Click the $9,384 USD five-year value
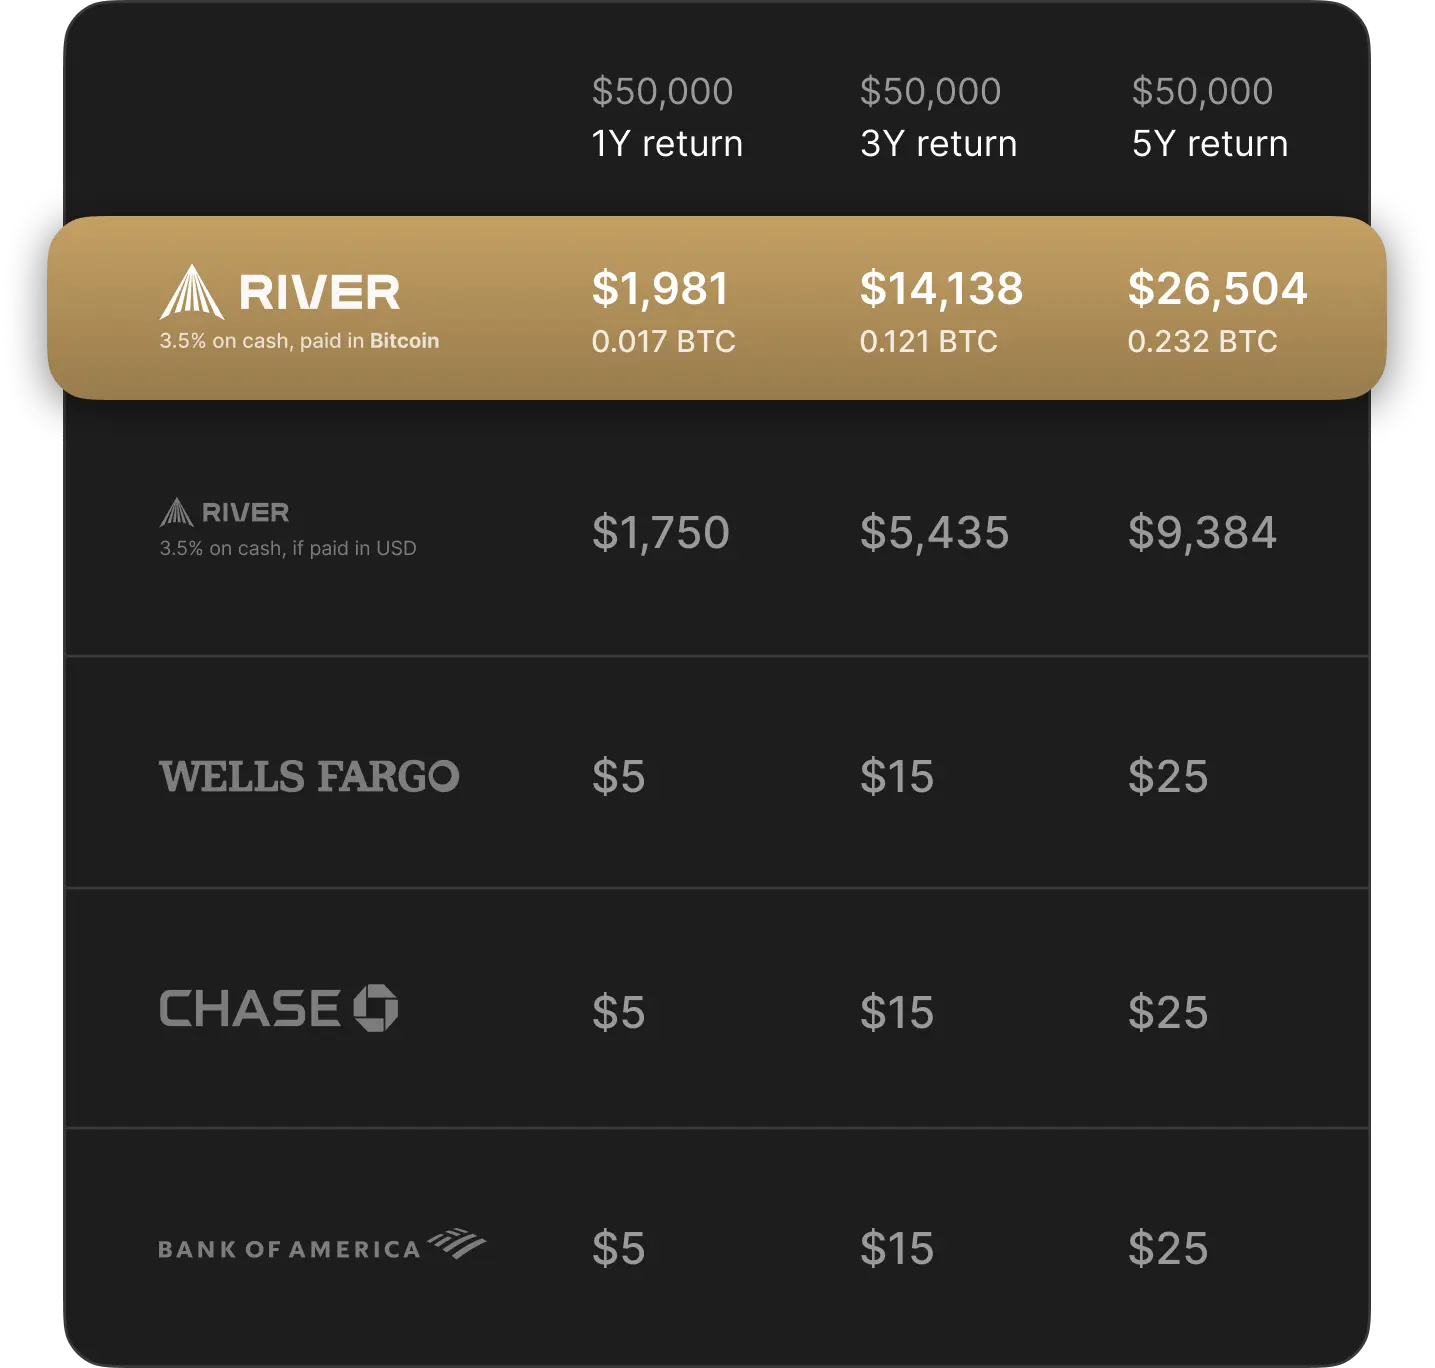This screenshot has width=1435, height=1368. pyautogui.click(x=1202, y=532)
